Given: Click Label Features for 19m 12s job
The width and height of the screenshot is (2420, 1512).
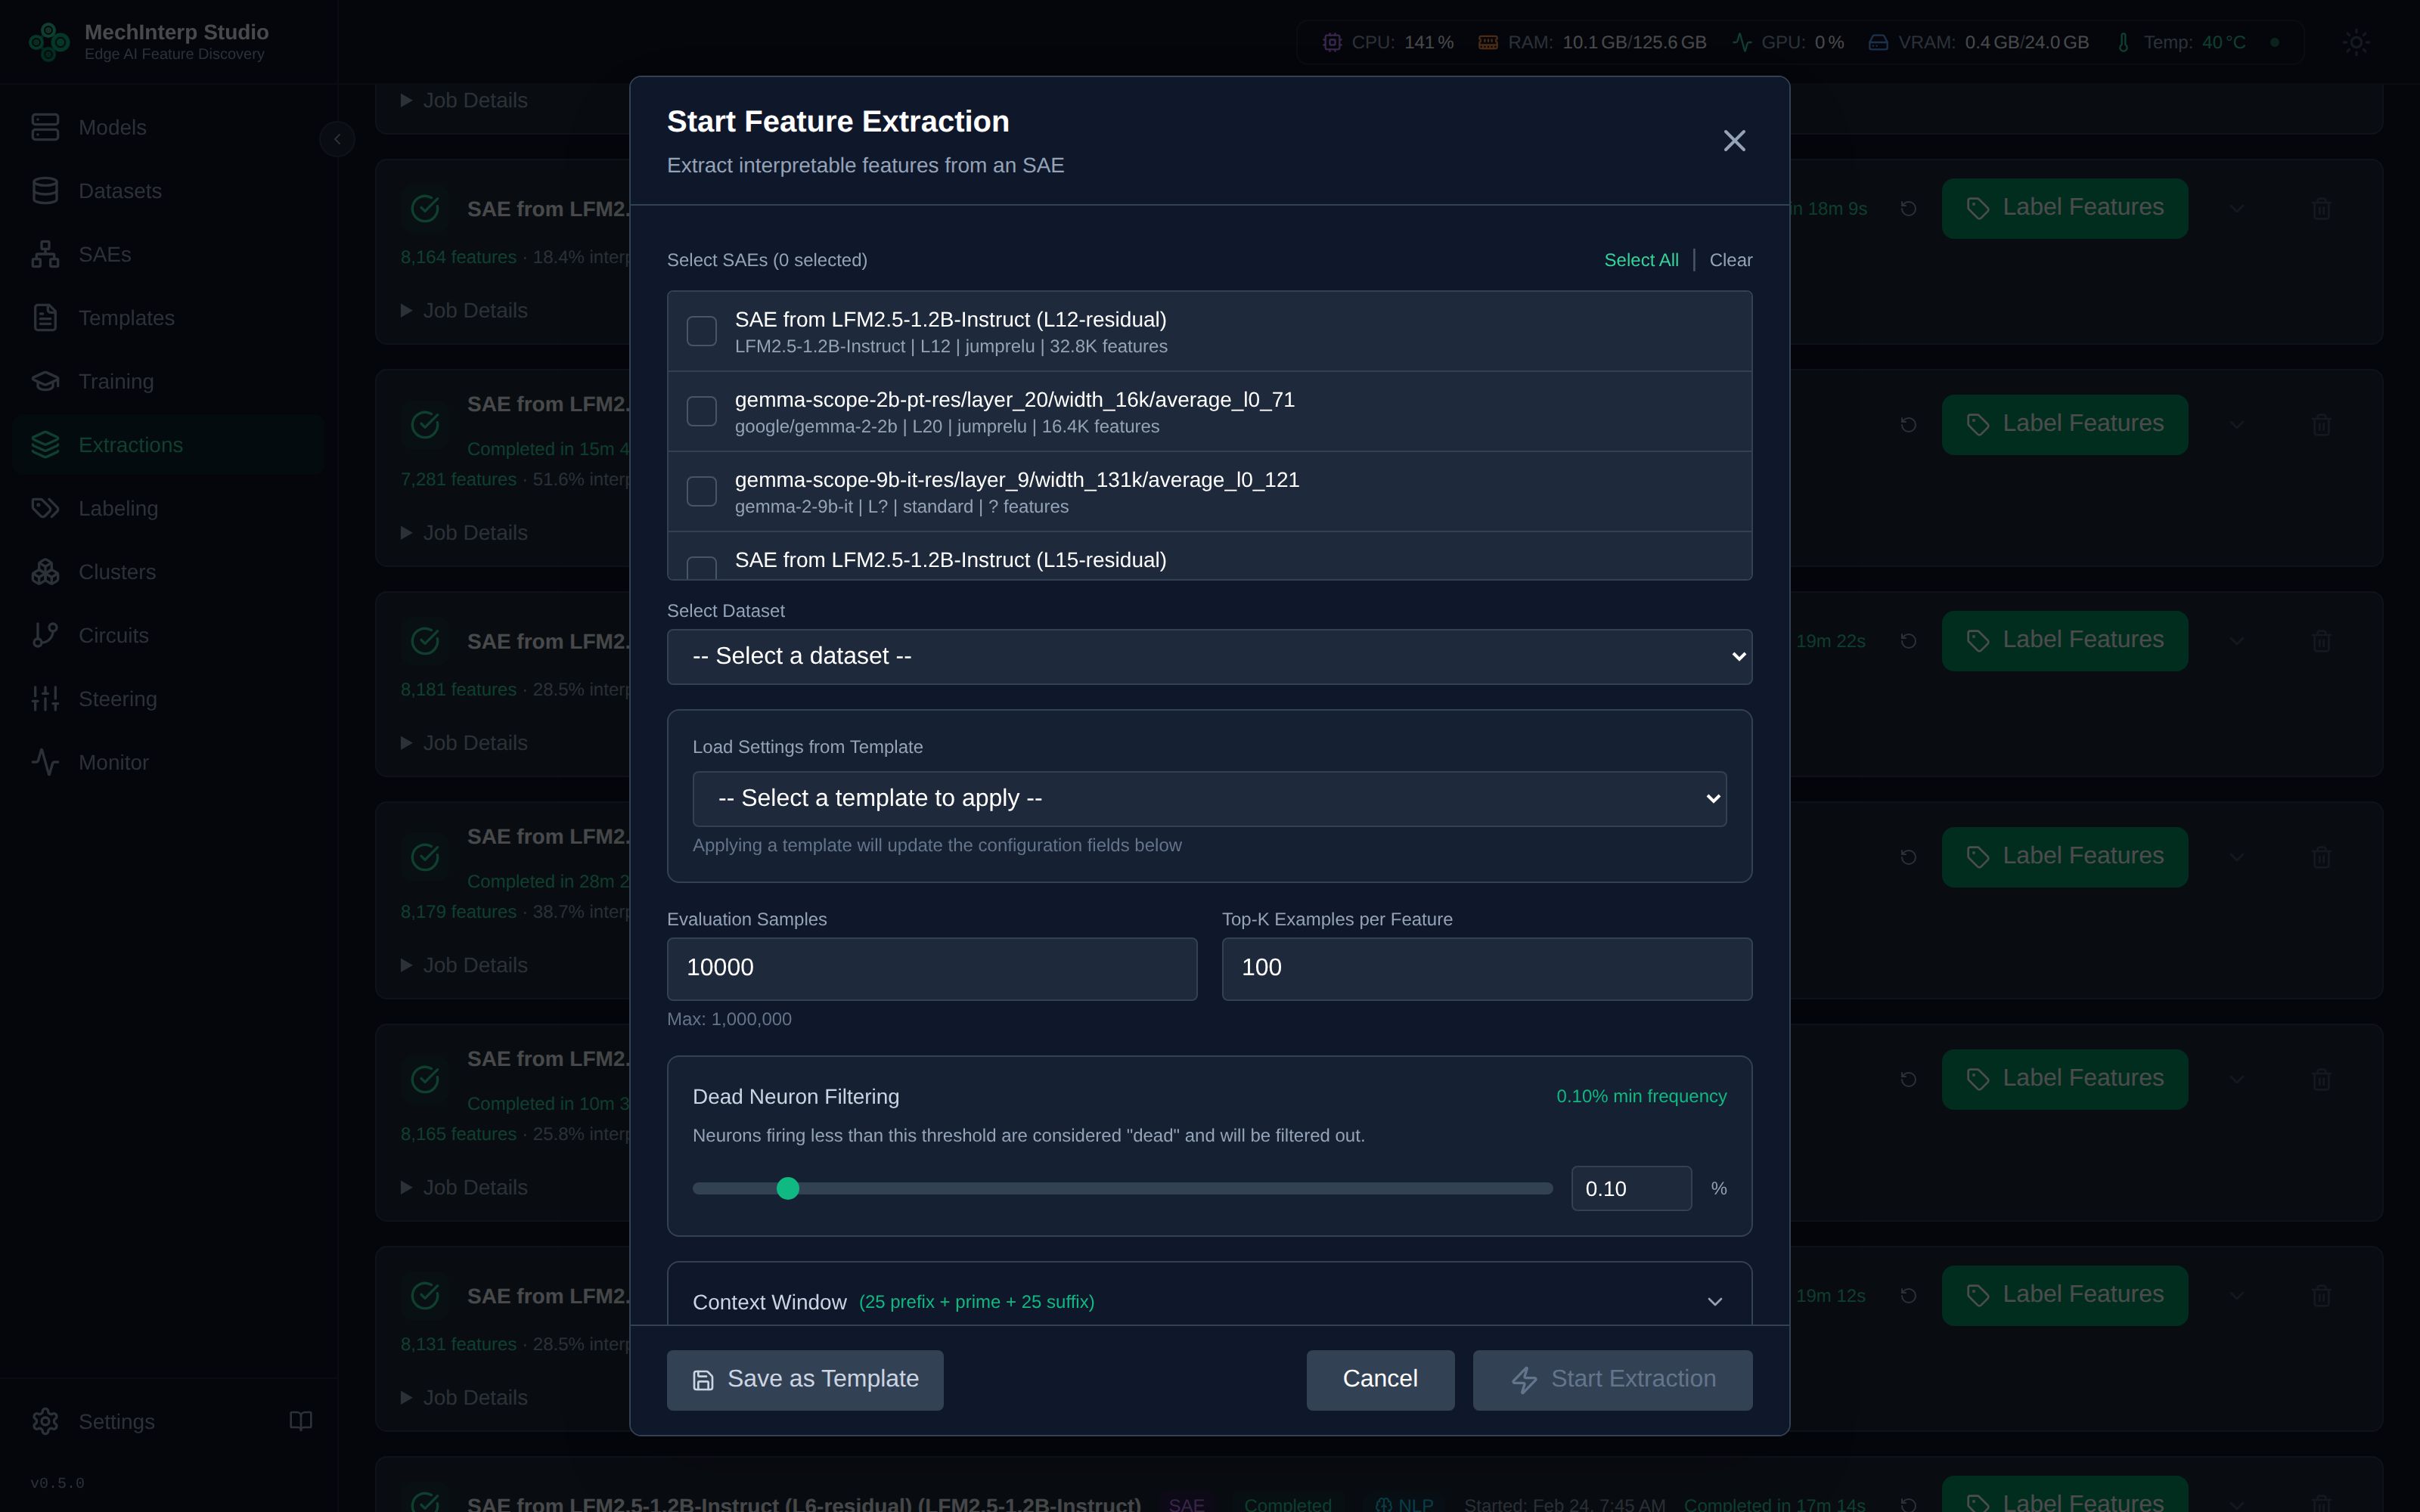Looking at the screenshot, I should [2064, 1295].
